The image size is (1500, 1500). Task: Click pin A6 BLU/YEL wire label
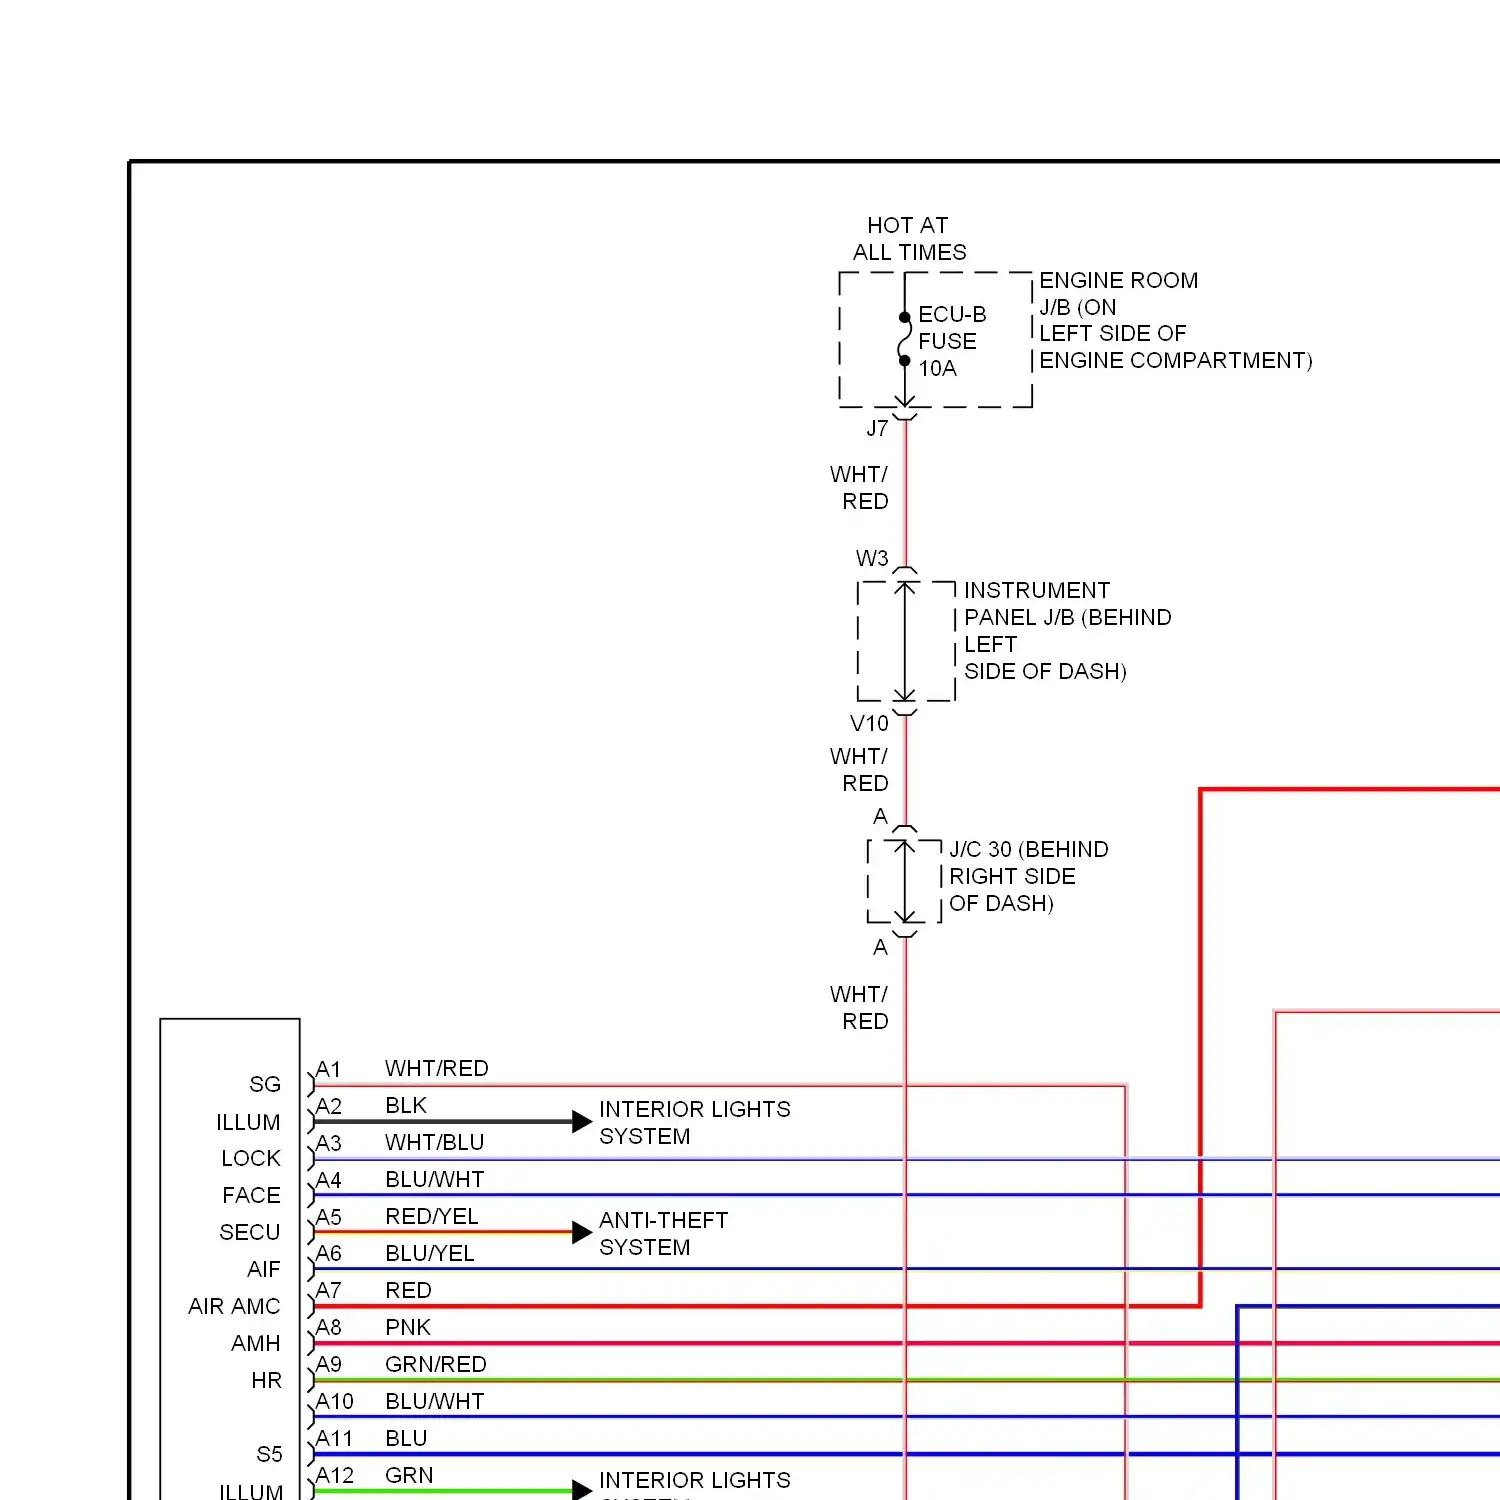point(430,1254)
